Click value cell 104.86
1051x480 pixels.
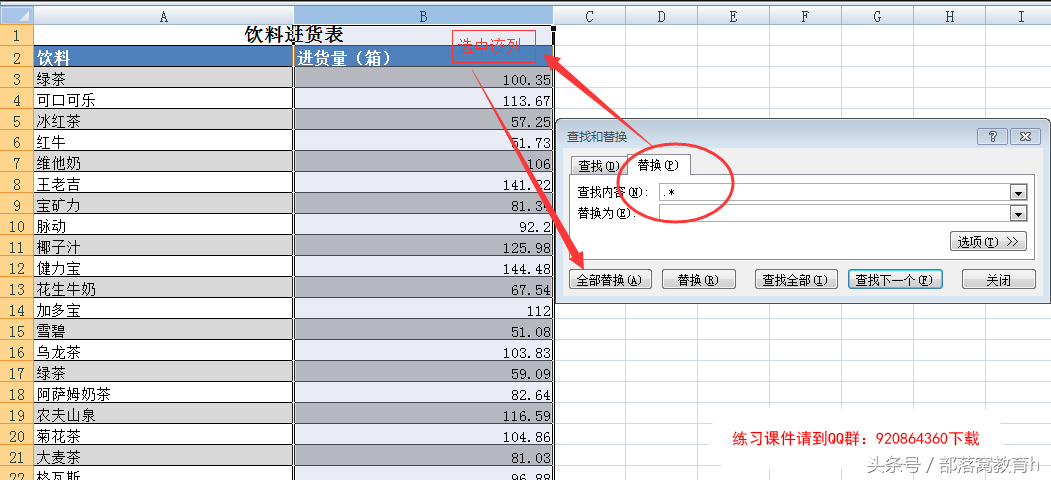(424, 436)
